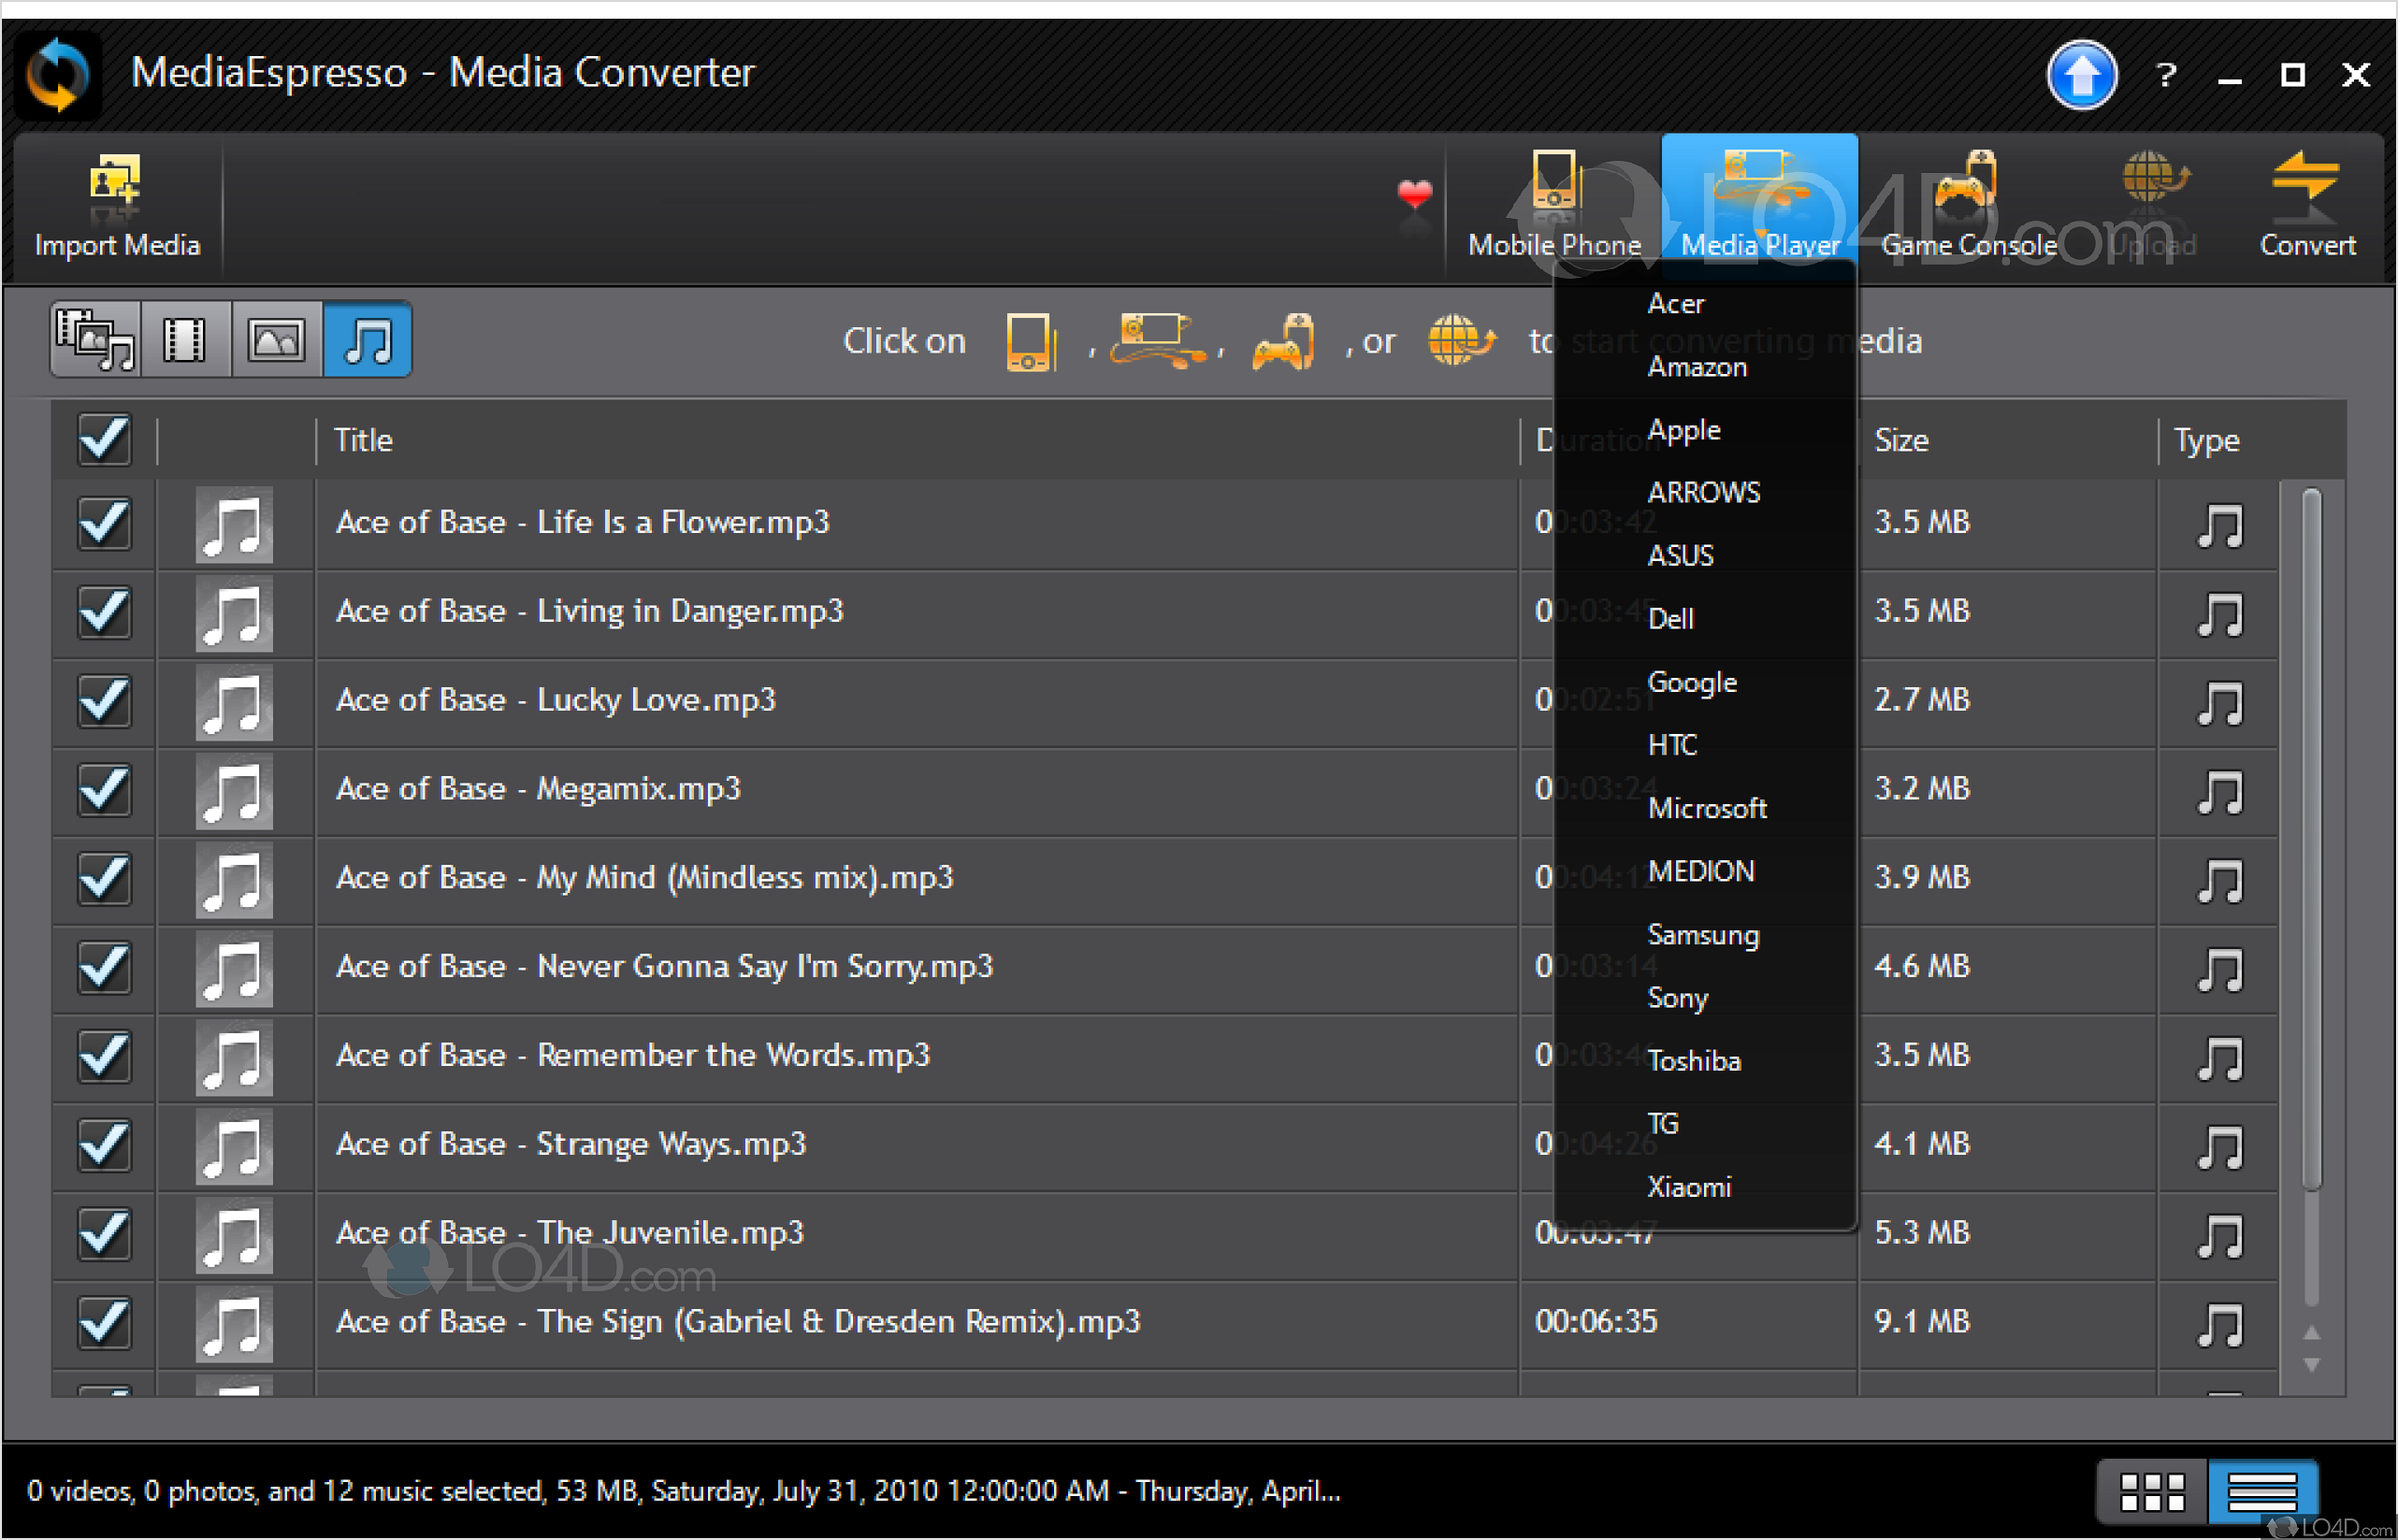
Task: Click the MediaEspresso logo icon
Action: 58,75
